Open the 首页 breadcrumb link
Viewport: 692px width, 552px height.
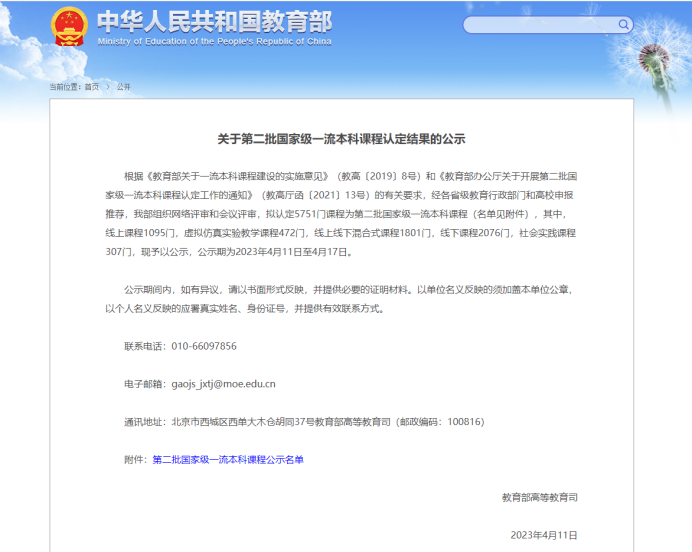91,87
